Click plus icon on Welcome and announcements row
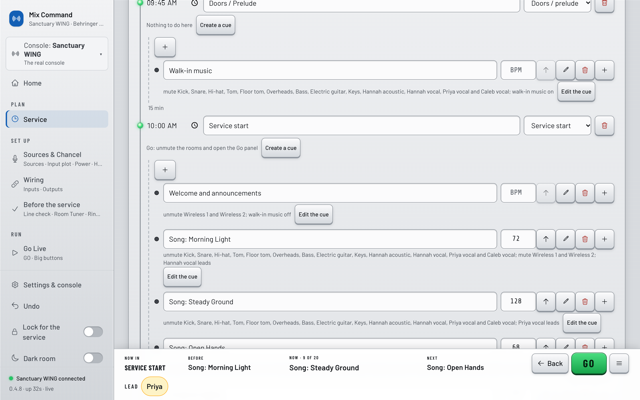 click(604, 193)
